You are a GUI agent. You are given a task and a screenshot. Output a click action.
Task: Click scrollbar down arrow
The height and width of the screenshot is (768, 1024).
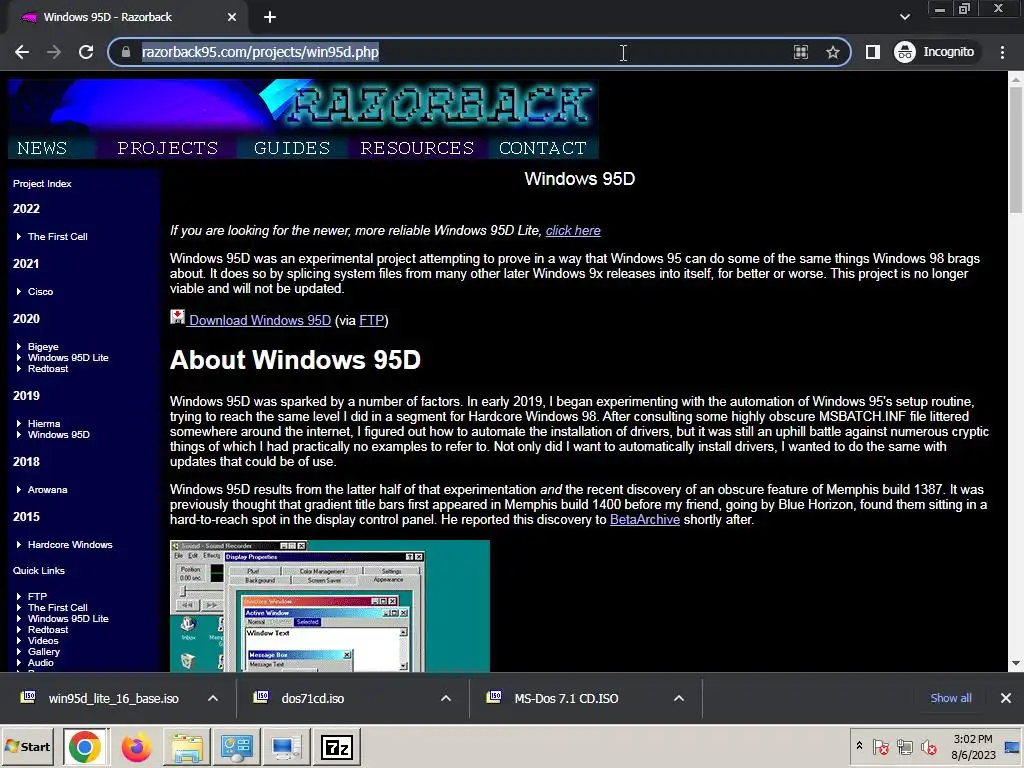tap(1016, 664)
